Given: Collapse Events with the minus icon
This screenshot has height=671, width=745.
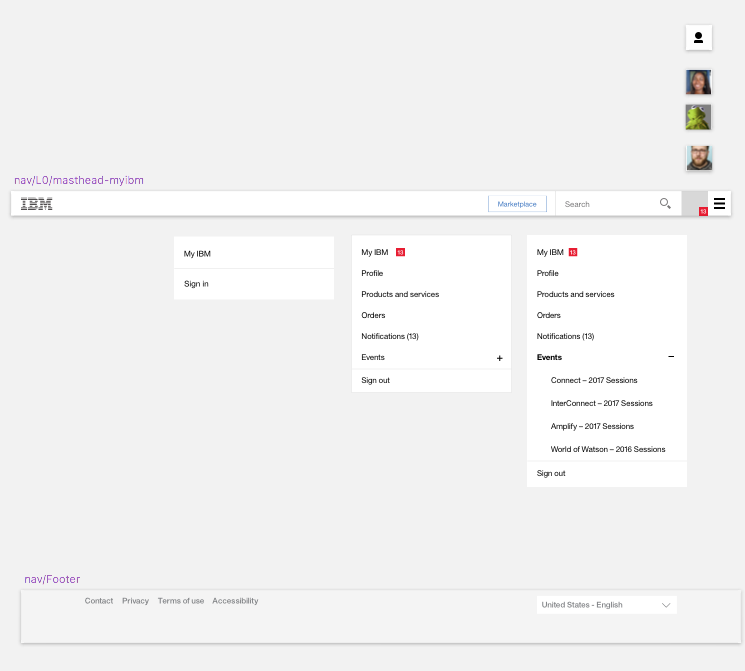Looking at the screenshot, I should pos(671,356).
